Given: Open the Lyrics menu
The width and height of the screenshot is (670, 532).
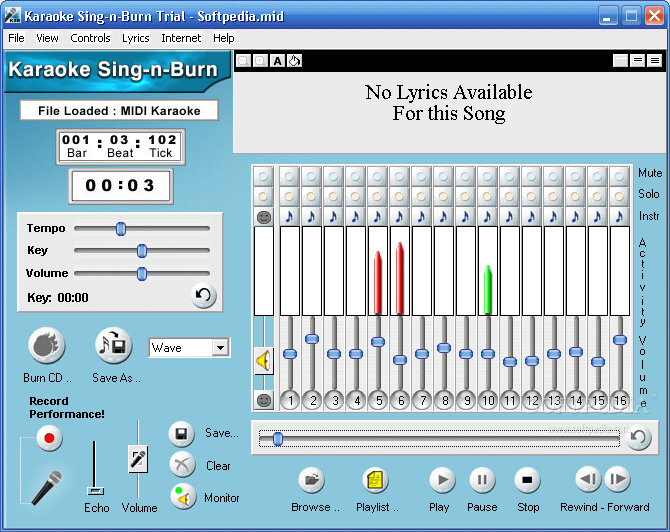Looking at the screenshot, I should [136, 38].
